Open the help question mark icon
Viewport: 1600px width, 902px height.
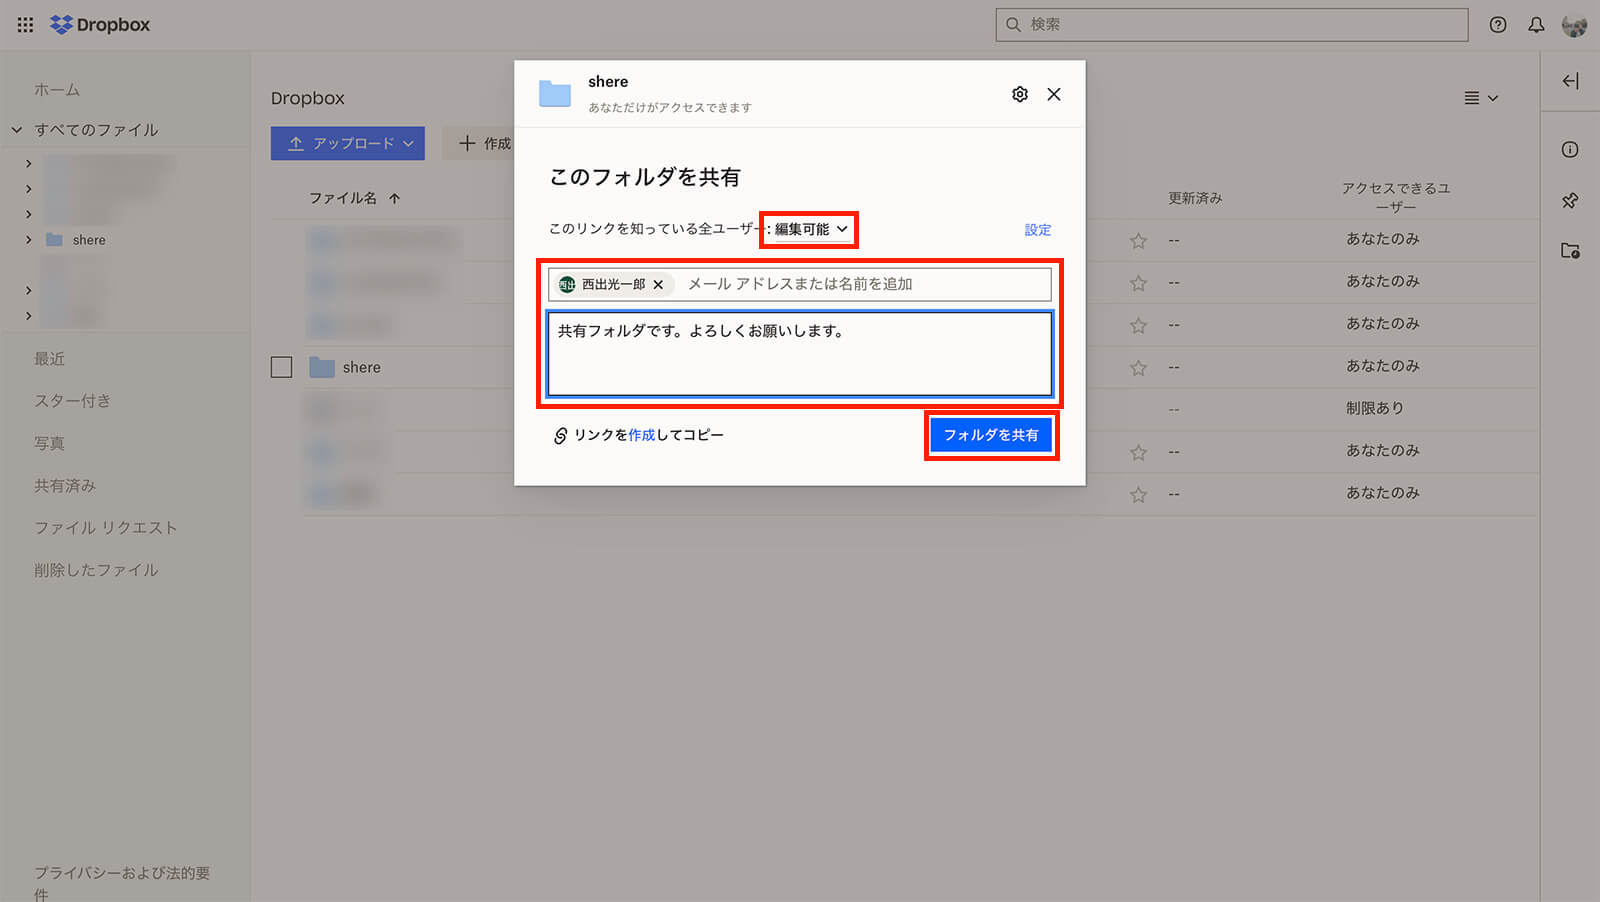point(1497,25)
